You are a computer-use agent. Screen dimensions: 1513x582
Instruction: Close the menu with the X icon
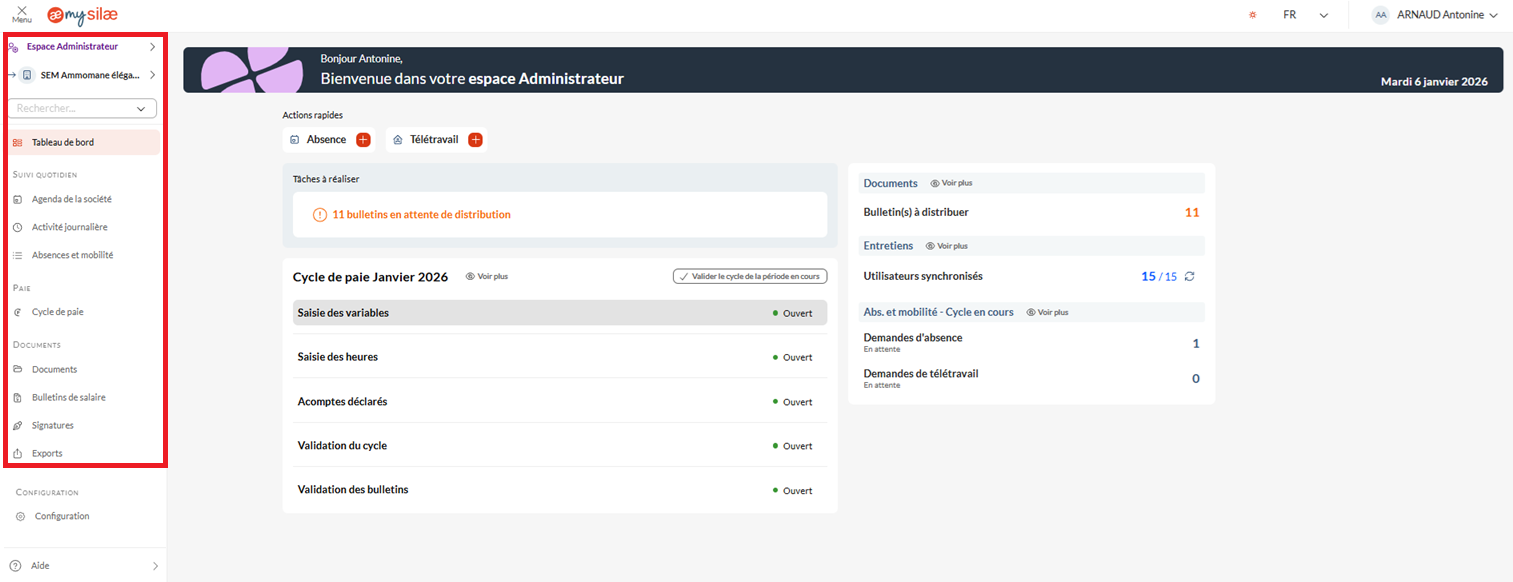click(22, 11)
